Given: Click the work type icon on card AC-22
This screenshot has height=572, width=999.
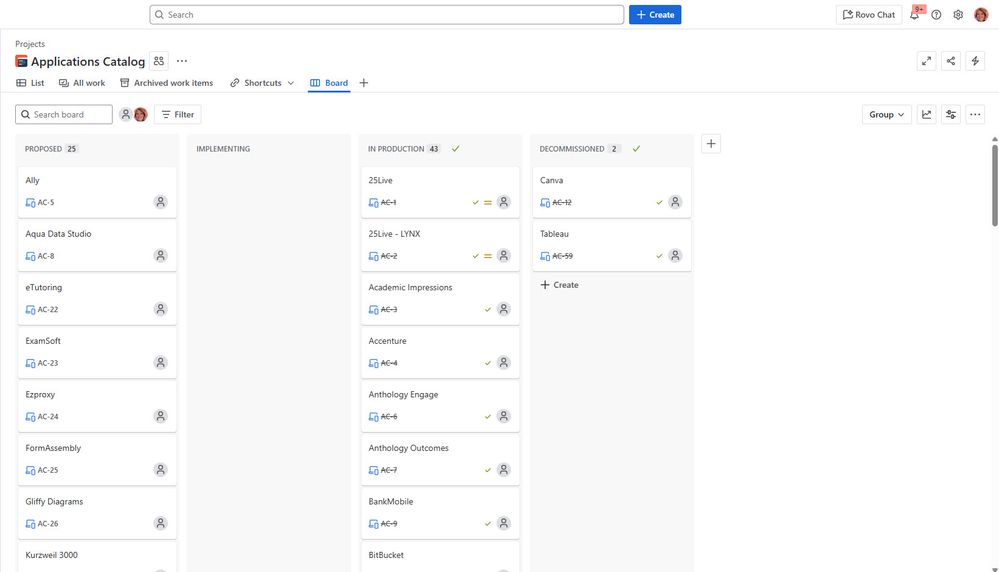Looking at the screenshot, I should (30, 310).
